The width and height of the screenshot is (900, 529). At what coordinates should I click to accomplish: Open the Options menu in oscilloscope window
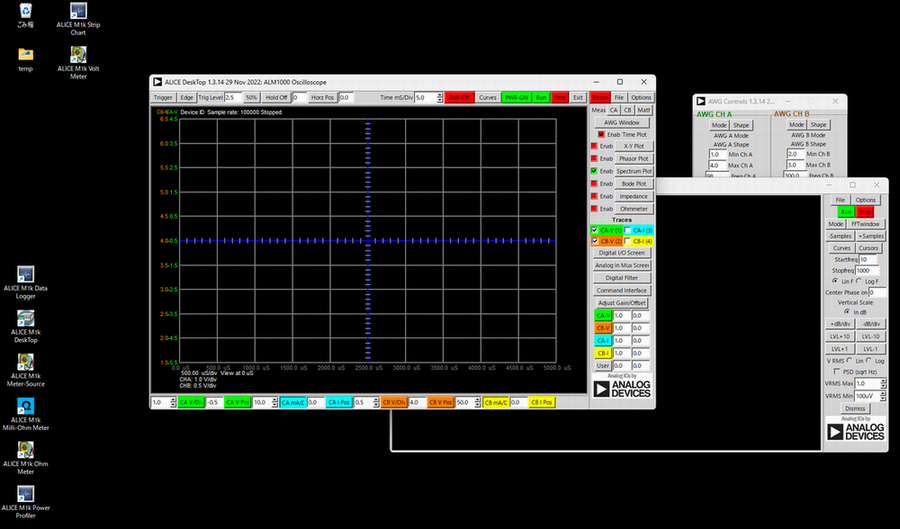[641, 98]
